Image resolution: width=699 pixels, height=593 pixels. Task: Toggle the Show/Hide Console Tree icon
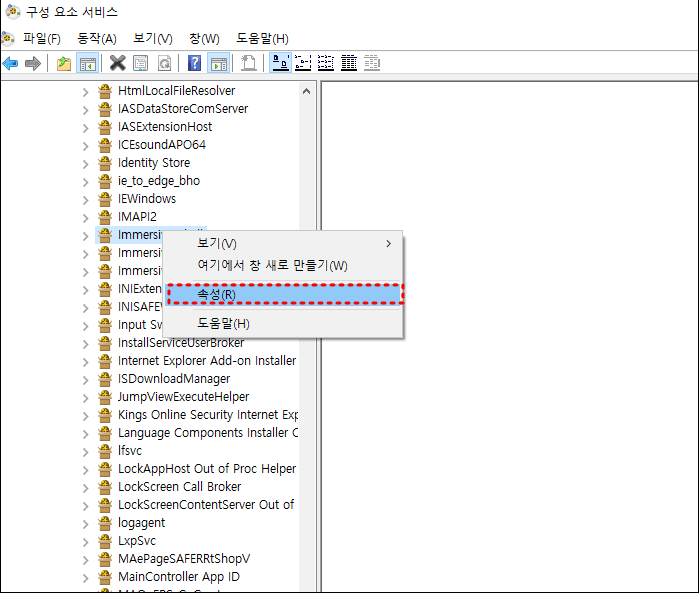(87, 63)
